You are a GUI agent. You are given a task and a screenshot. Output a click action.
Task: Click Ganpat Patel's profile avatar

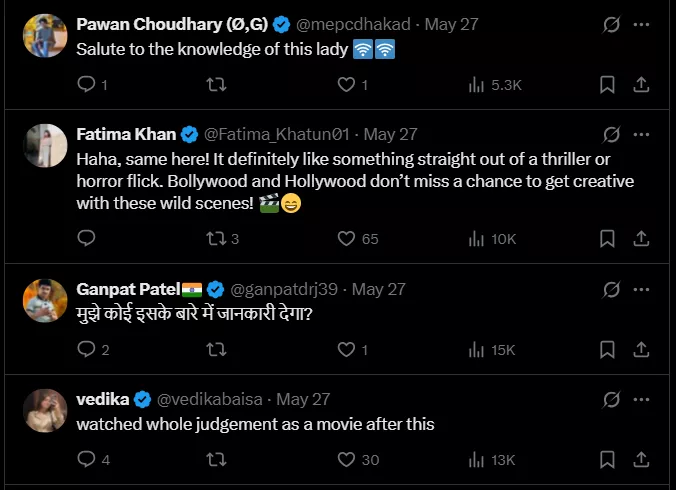point(44,300)
